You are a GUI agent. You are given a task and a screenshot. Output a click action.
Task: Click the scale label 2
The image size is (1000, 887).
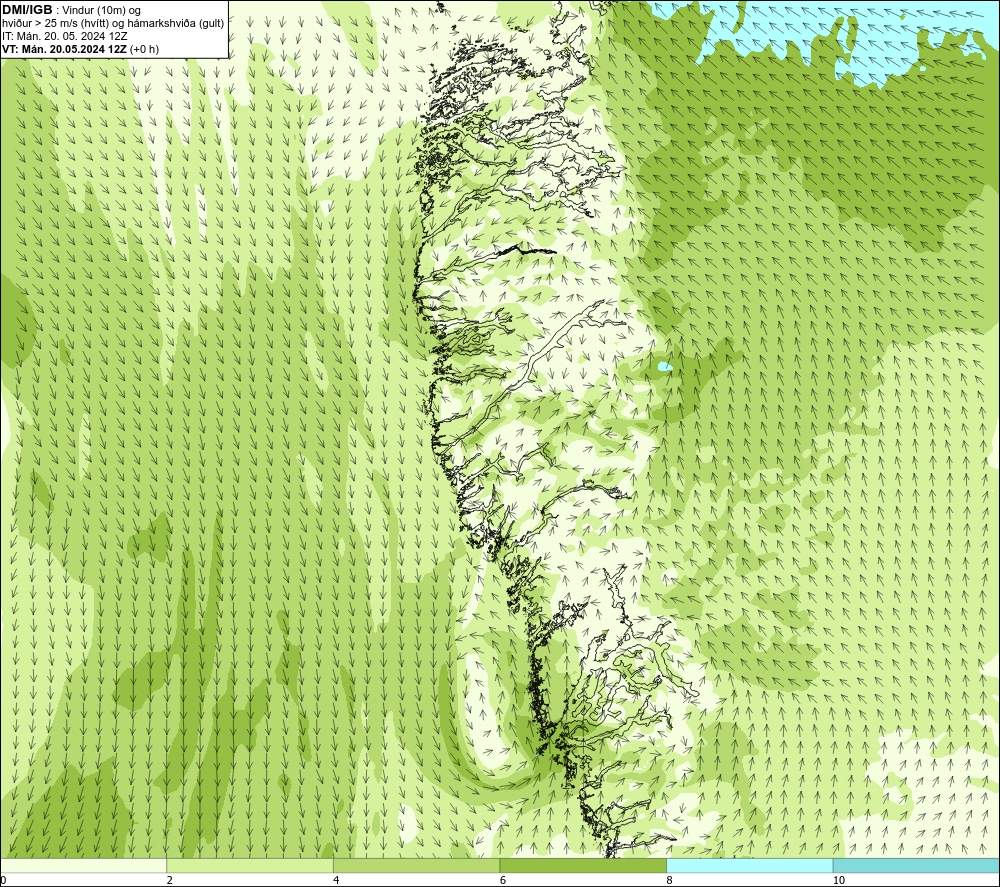point(170,880)
